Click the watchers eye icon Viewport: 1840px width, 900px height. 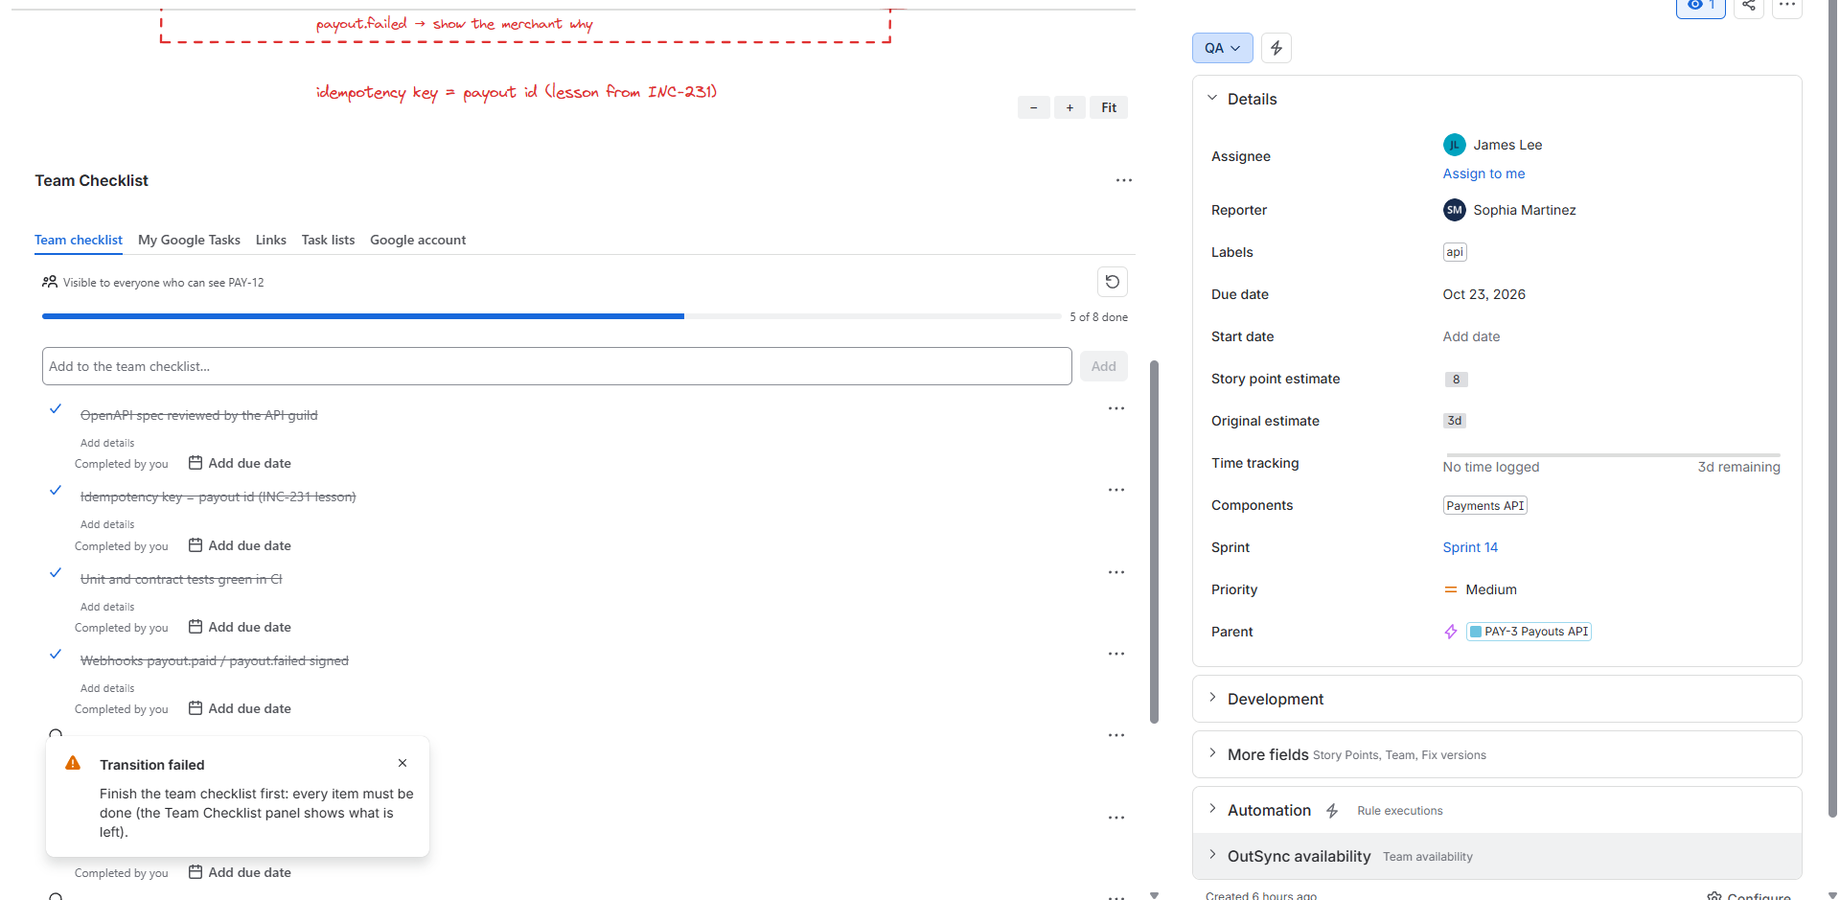[x=1700, y=6]
